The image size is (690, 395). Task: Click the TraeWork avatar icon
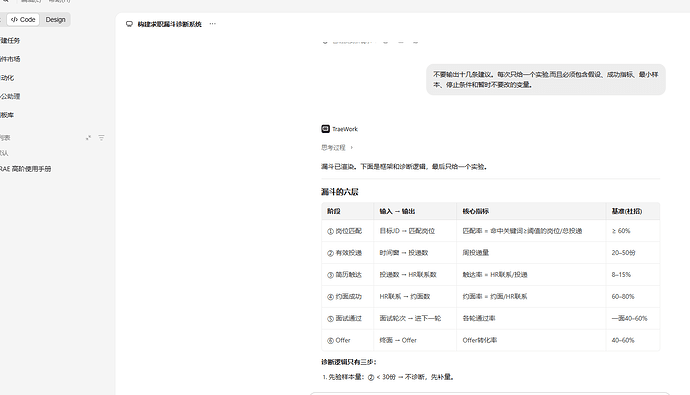pyautogui.click(x=326, y=129)
